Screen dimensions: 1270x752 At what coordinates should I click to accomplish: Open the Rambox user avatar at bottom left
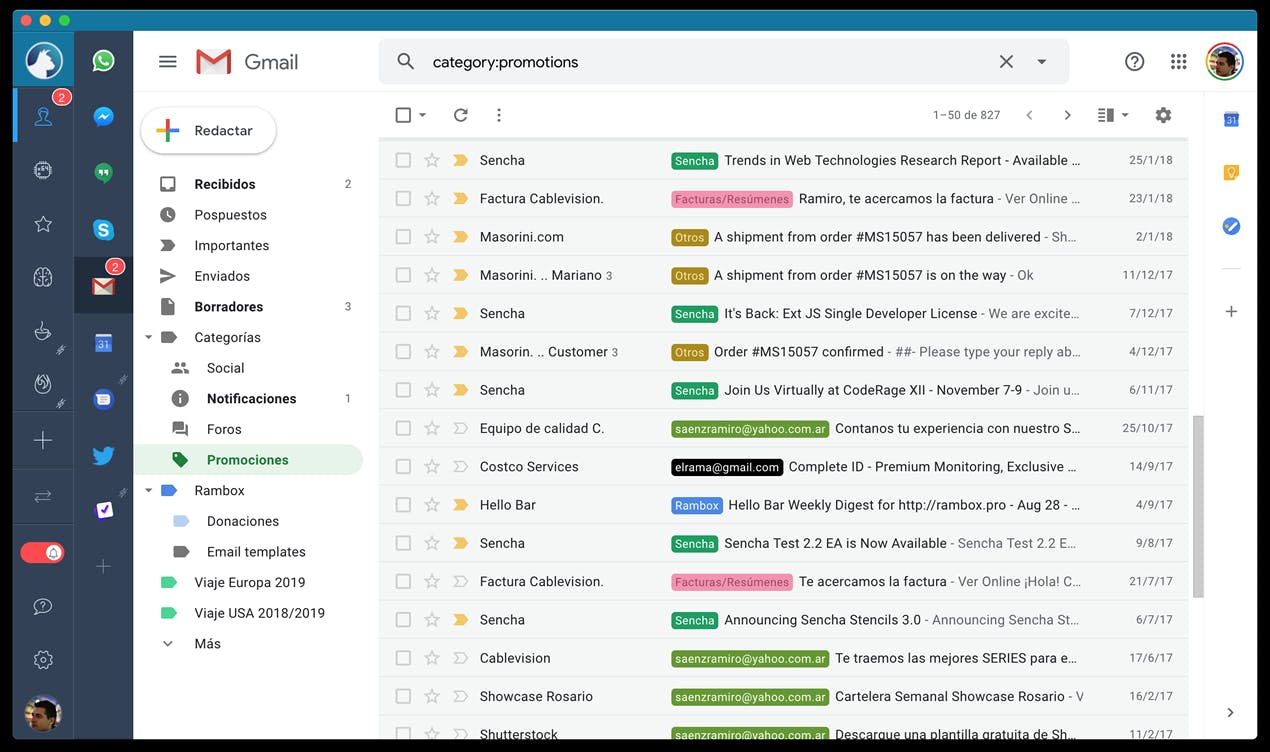(x=43, y=713)
